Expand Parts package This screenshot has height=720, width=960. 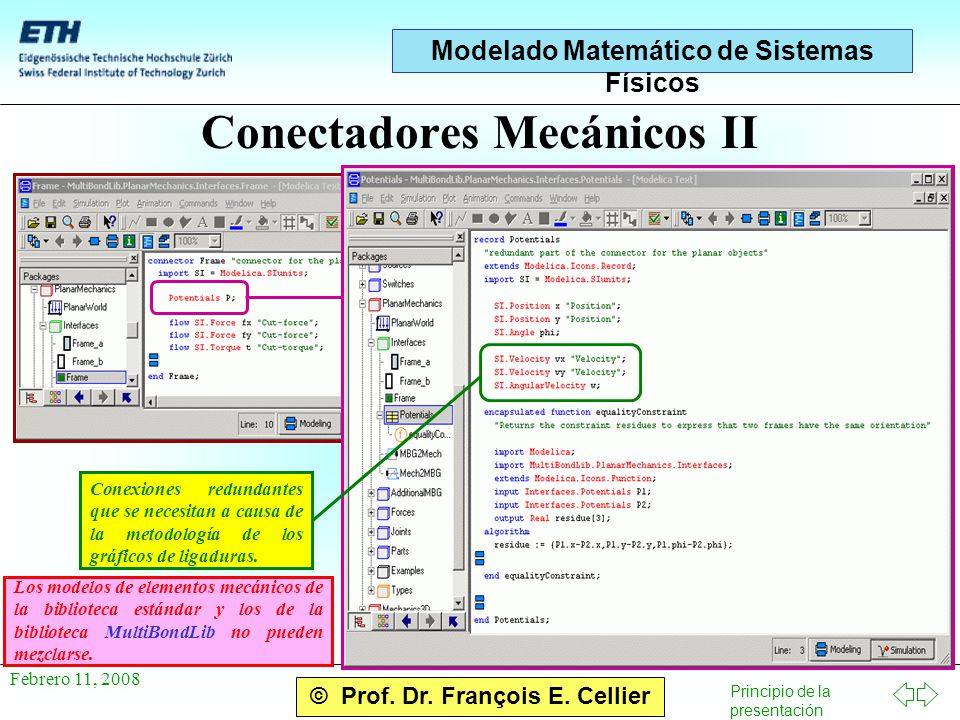coord(372,552)
